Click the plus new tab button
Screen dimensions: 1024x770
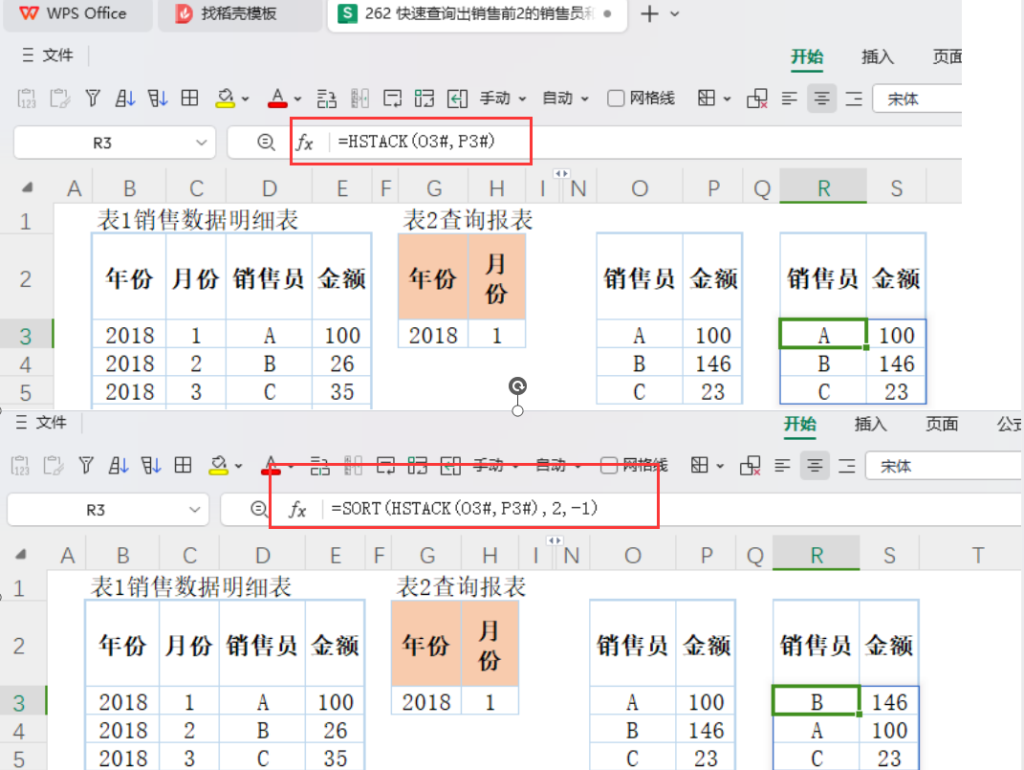coord(649,14)
